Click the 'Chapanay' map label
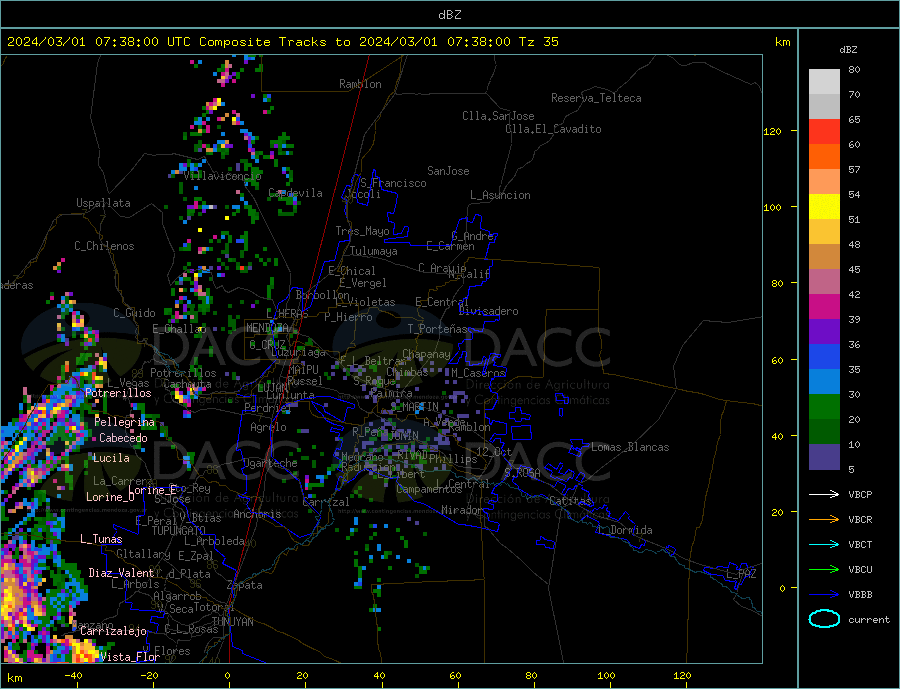 pos(426,354)
